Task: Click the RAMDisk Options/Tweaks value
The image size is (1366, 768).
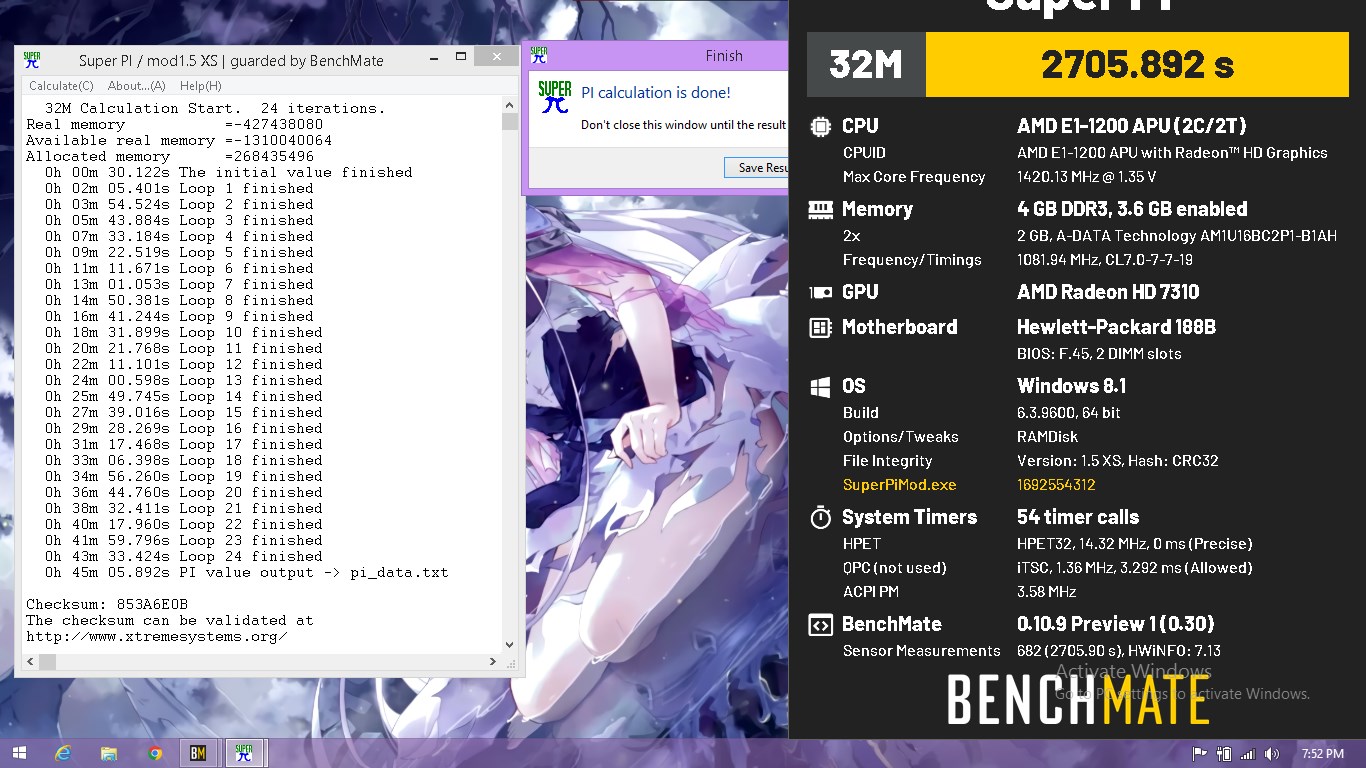Action: tap(1046, 437)
